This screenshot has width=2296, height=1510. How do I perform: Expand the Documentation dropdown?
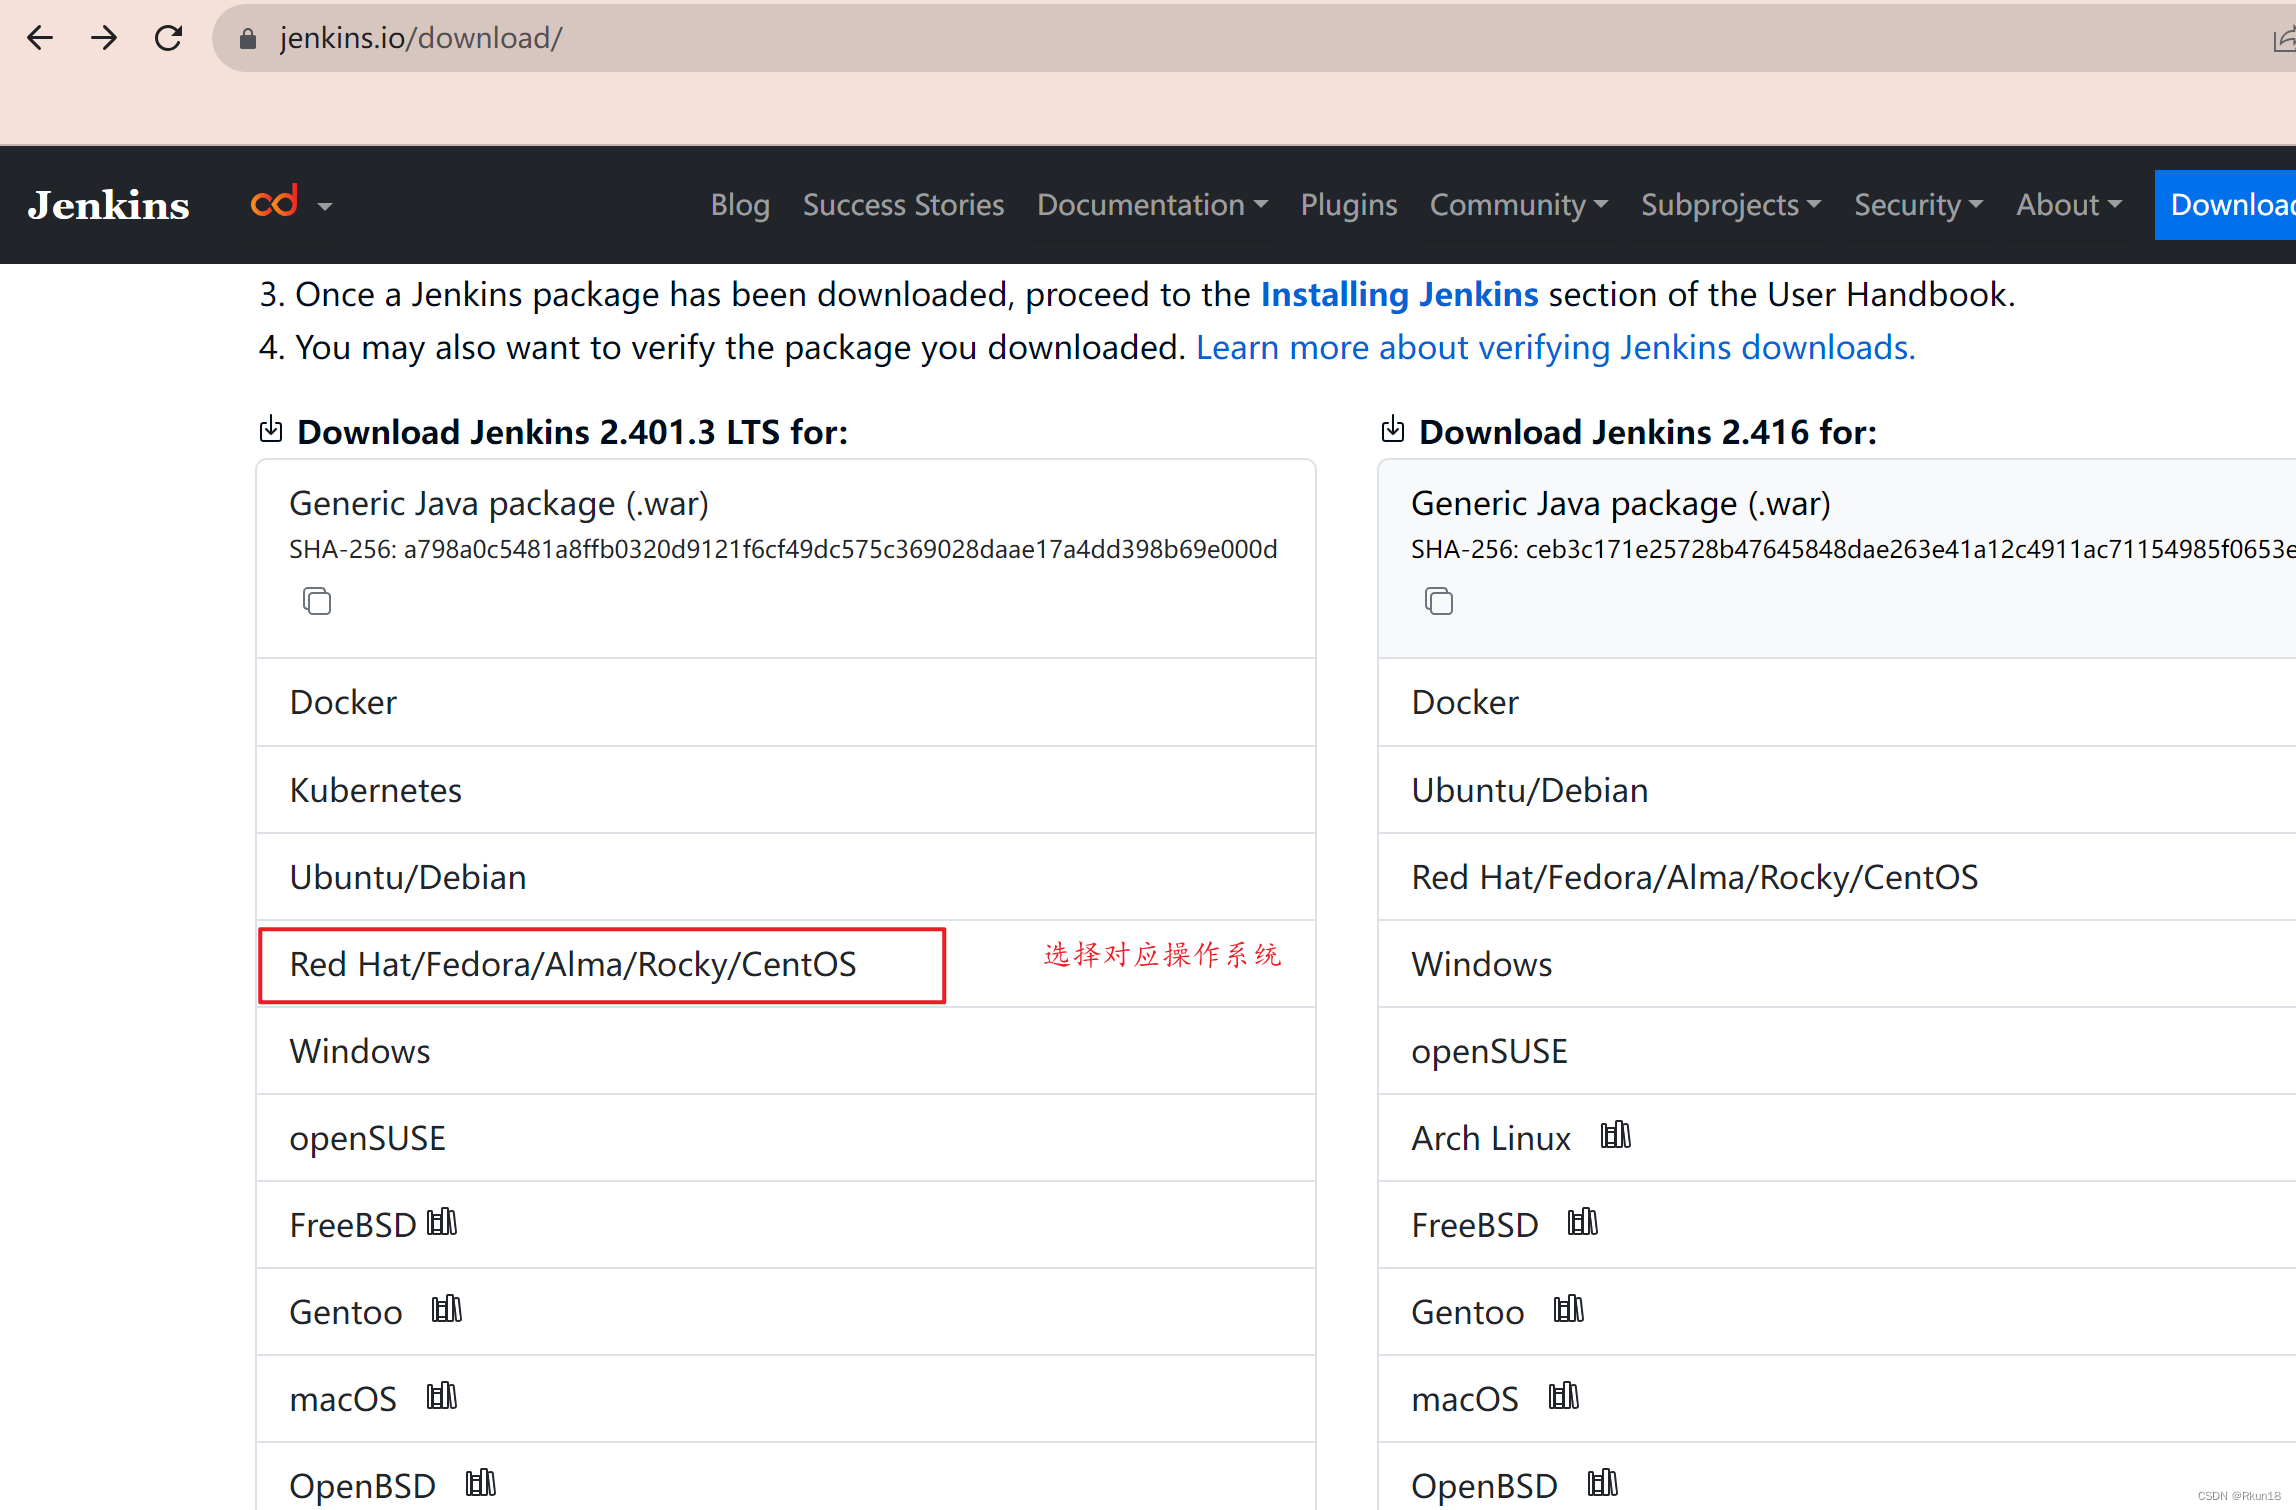pos(1152,205)
